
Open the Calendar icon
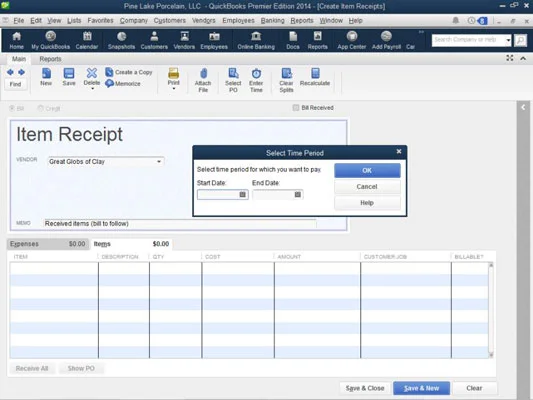click(x=87, y=40)
